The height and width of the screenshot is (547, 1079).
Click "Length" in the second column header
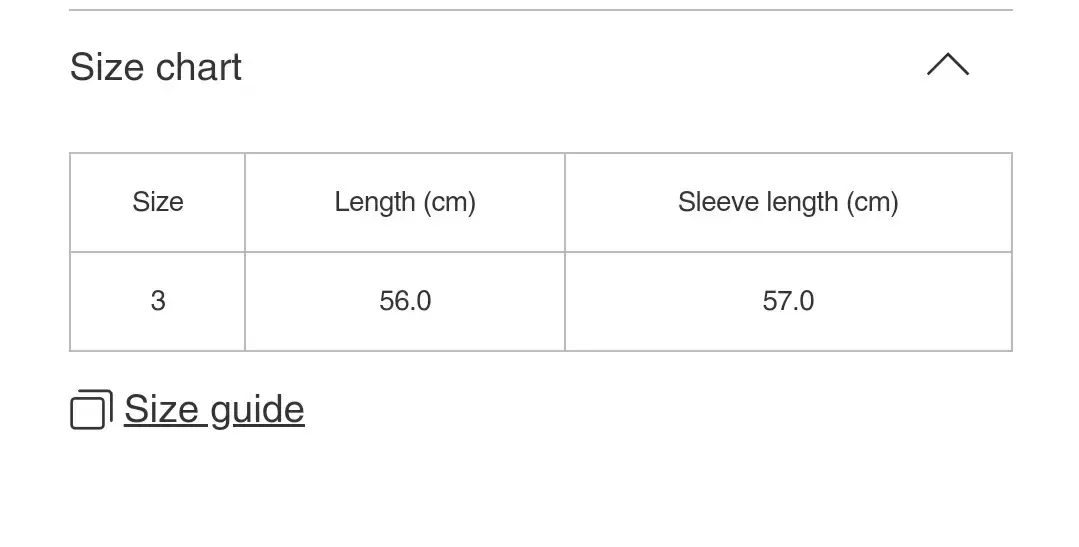(x=375, y=202)
